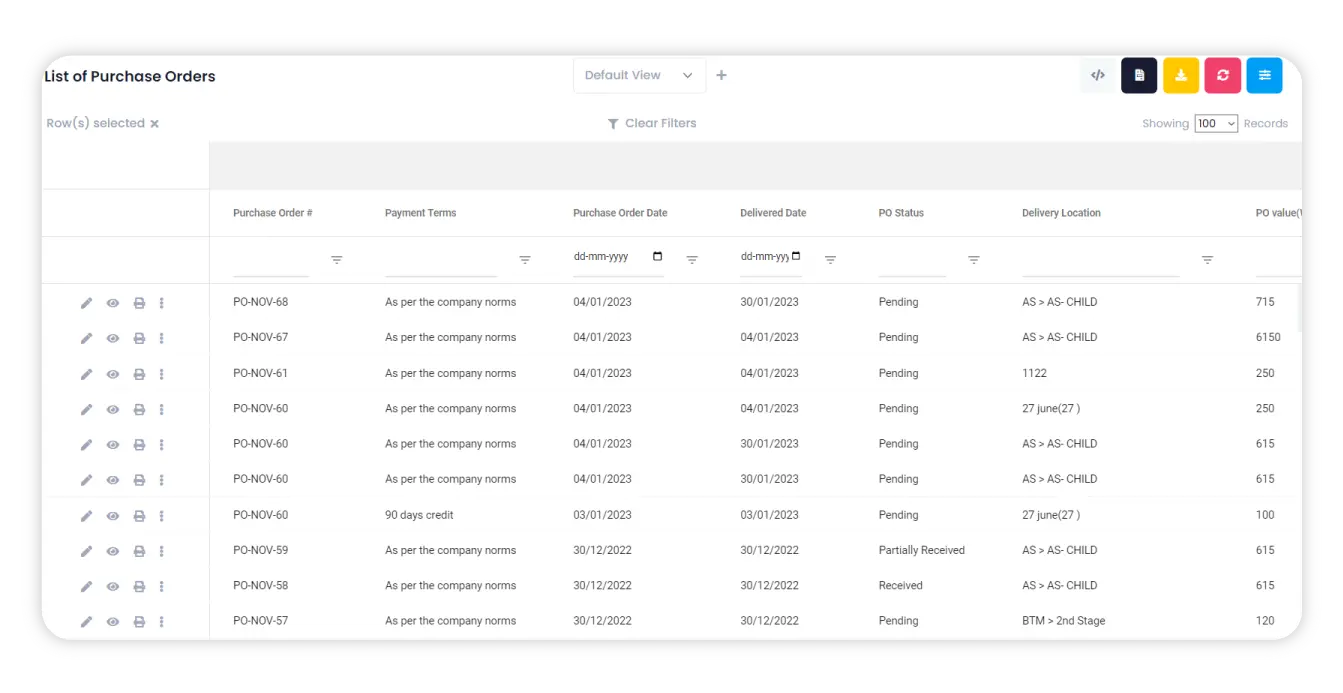Select the Purchase Order Date column header
Image resolution: width=1343 pixels, height=693 pixels.
coord(619,213)
